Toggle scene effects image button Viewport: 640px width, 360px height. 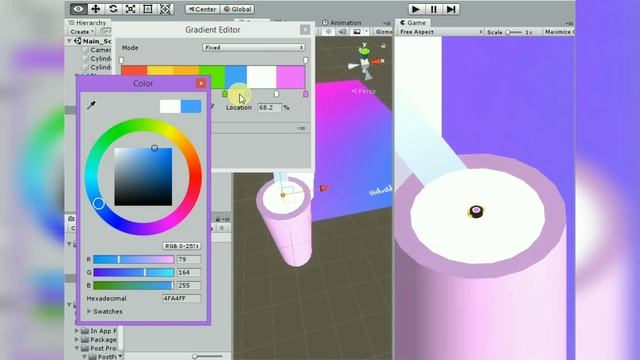click(x=357, y=32)
